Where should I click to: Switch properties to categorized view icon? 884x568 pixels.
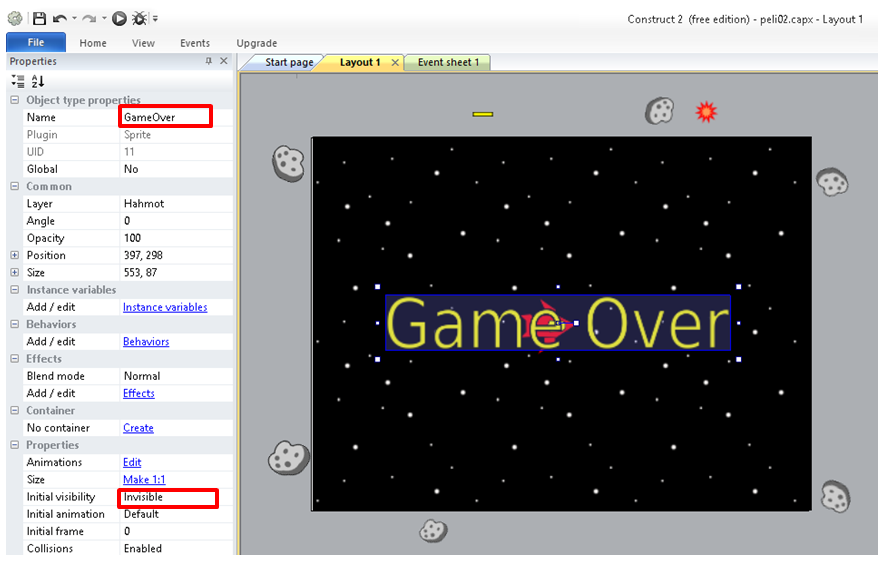point(17,81)
